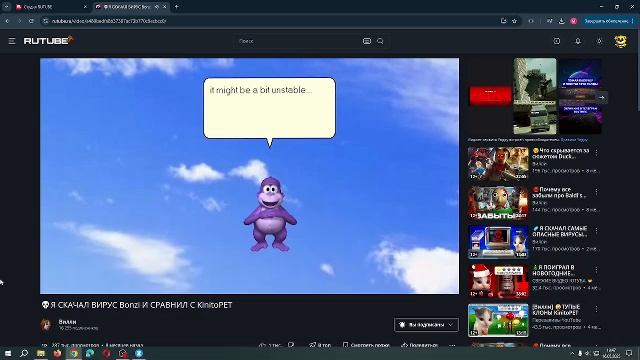Screen dimensions: 640x360
Task: Click the video player to pause playback
Action: (249, 176)
